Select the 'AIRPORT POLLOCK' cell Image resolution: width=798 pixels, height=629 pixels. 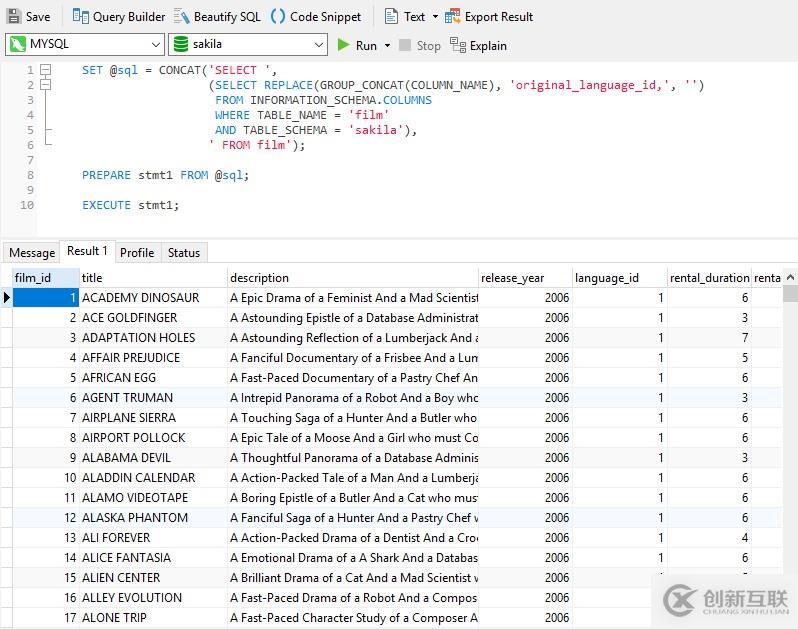pos(153,438)
